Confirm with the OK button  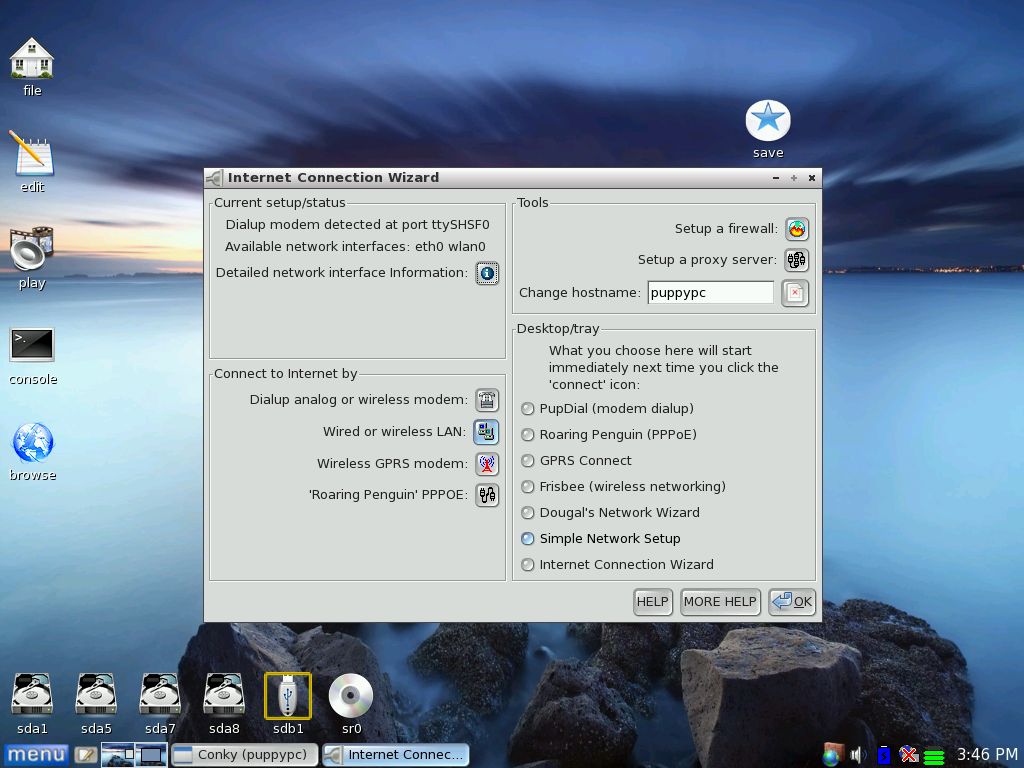coord(792,602)
